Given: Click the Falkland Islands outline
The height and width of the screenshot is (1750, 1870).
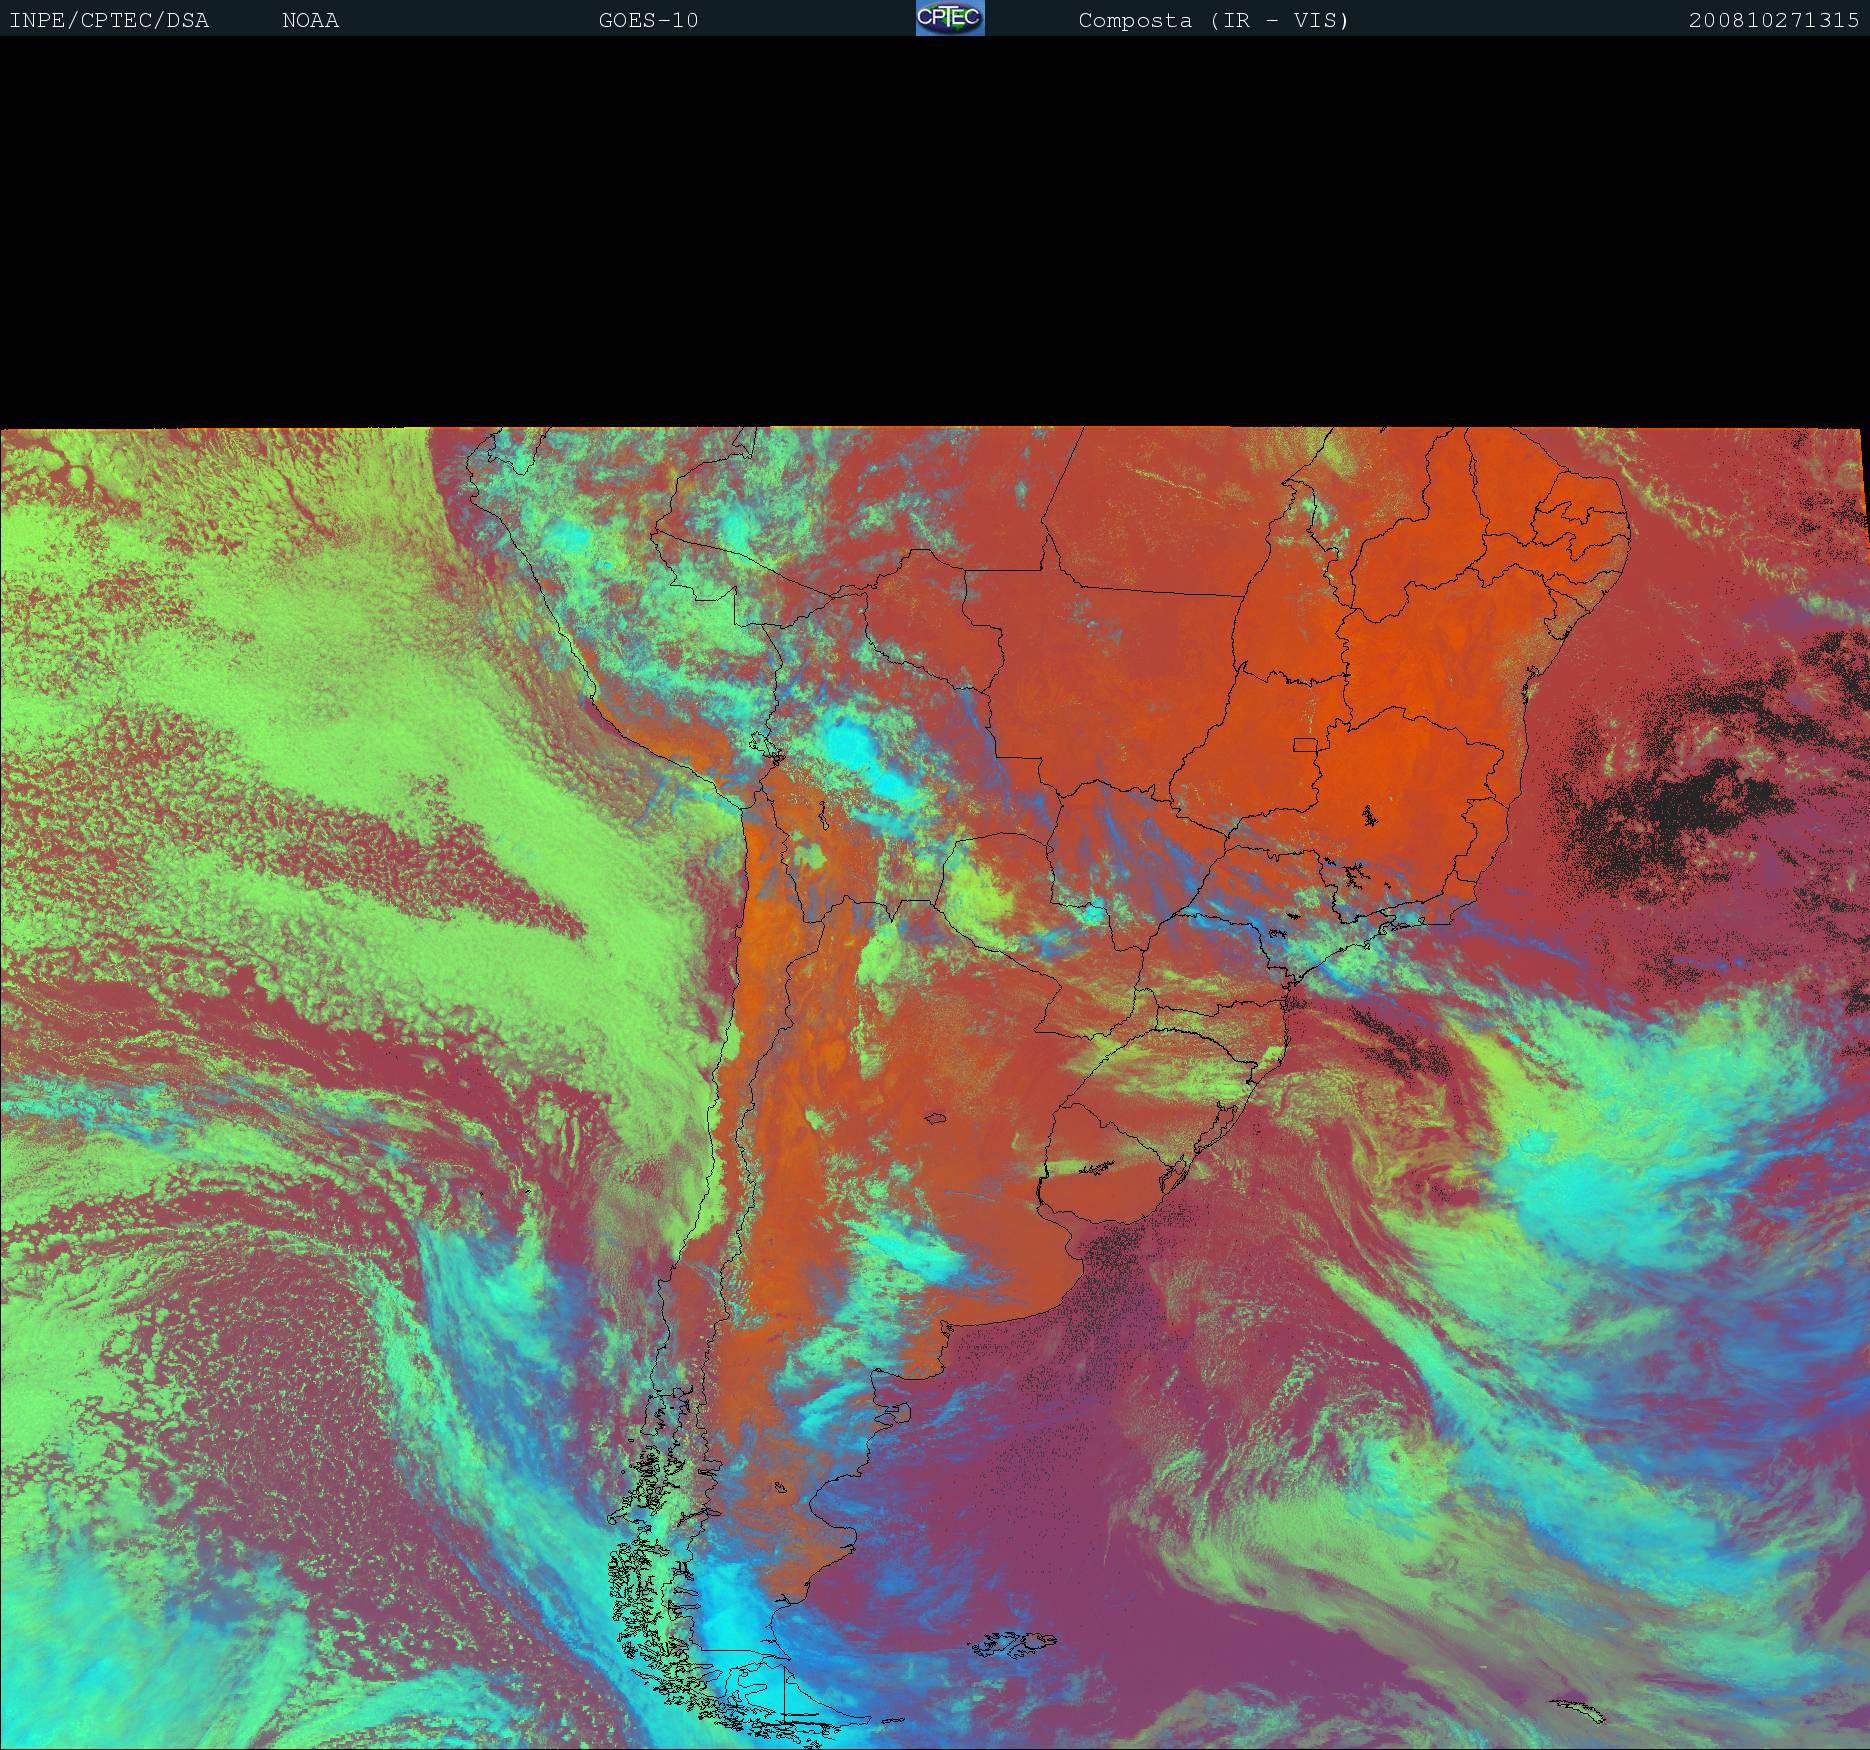Looking at the screenshot, I should click(1015, 1644).
